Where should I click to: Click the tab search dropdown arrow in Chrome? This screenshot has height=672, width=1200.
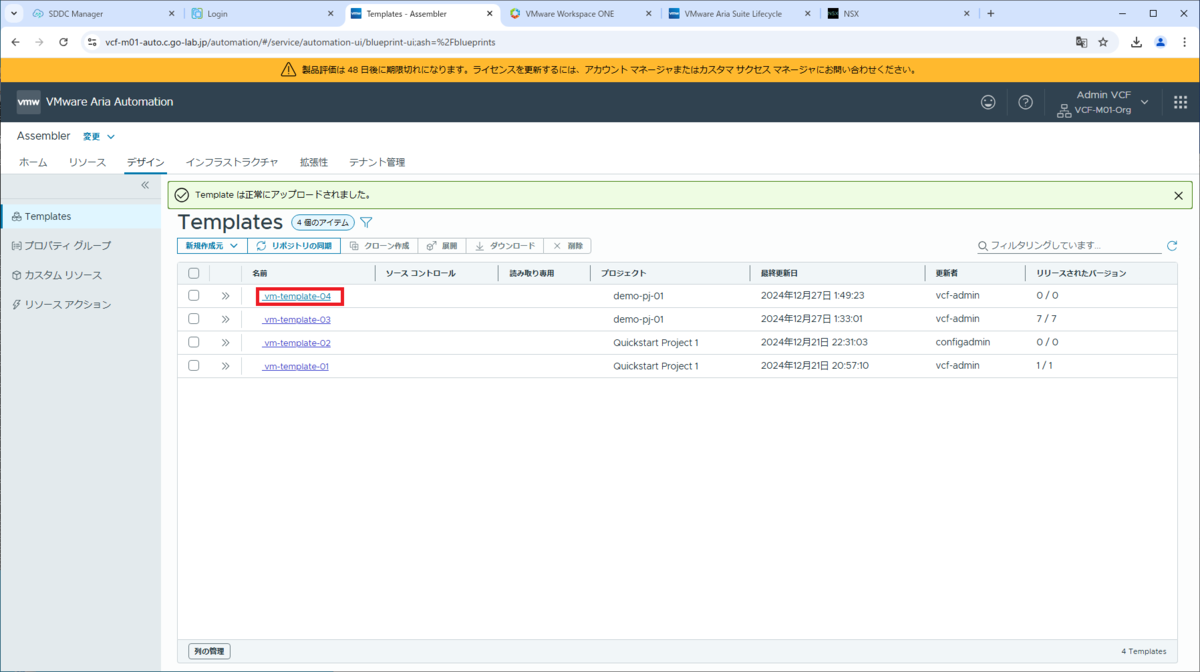click(x=14, y=14)
